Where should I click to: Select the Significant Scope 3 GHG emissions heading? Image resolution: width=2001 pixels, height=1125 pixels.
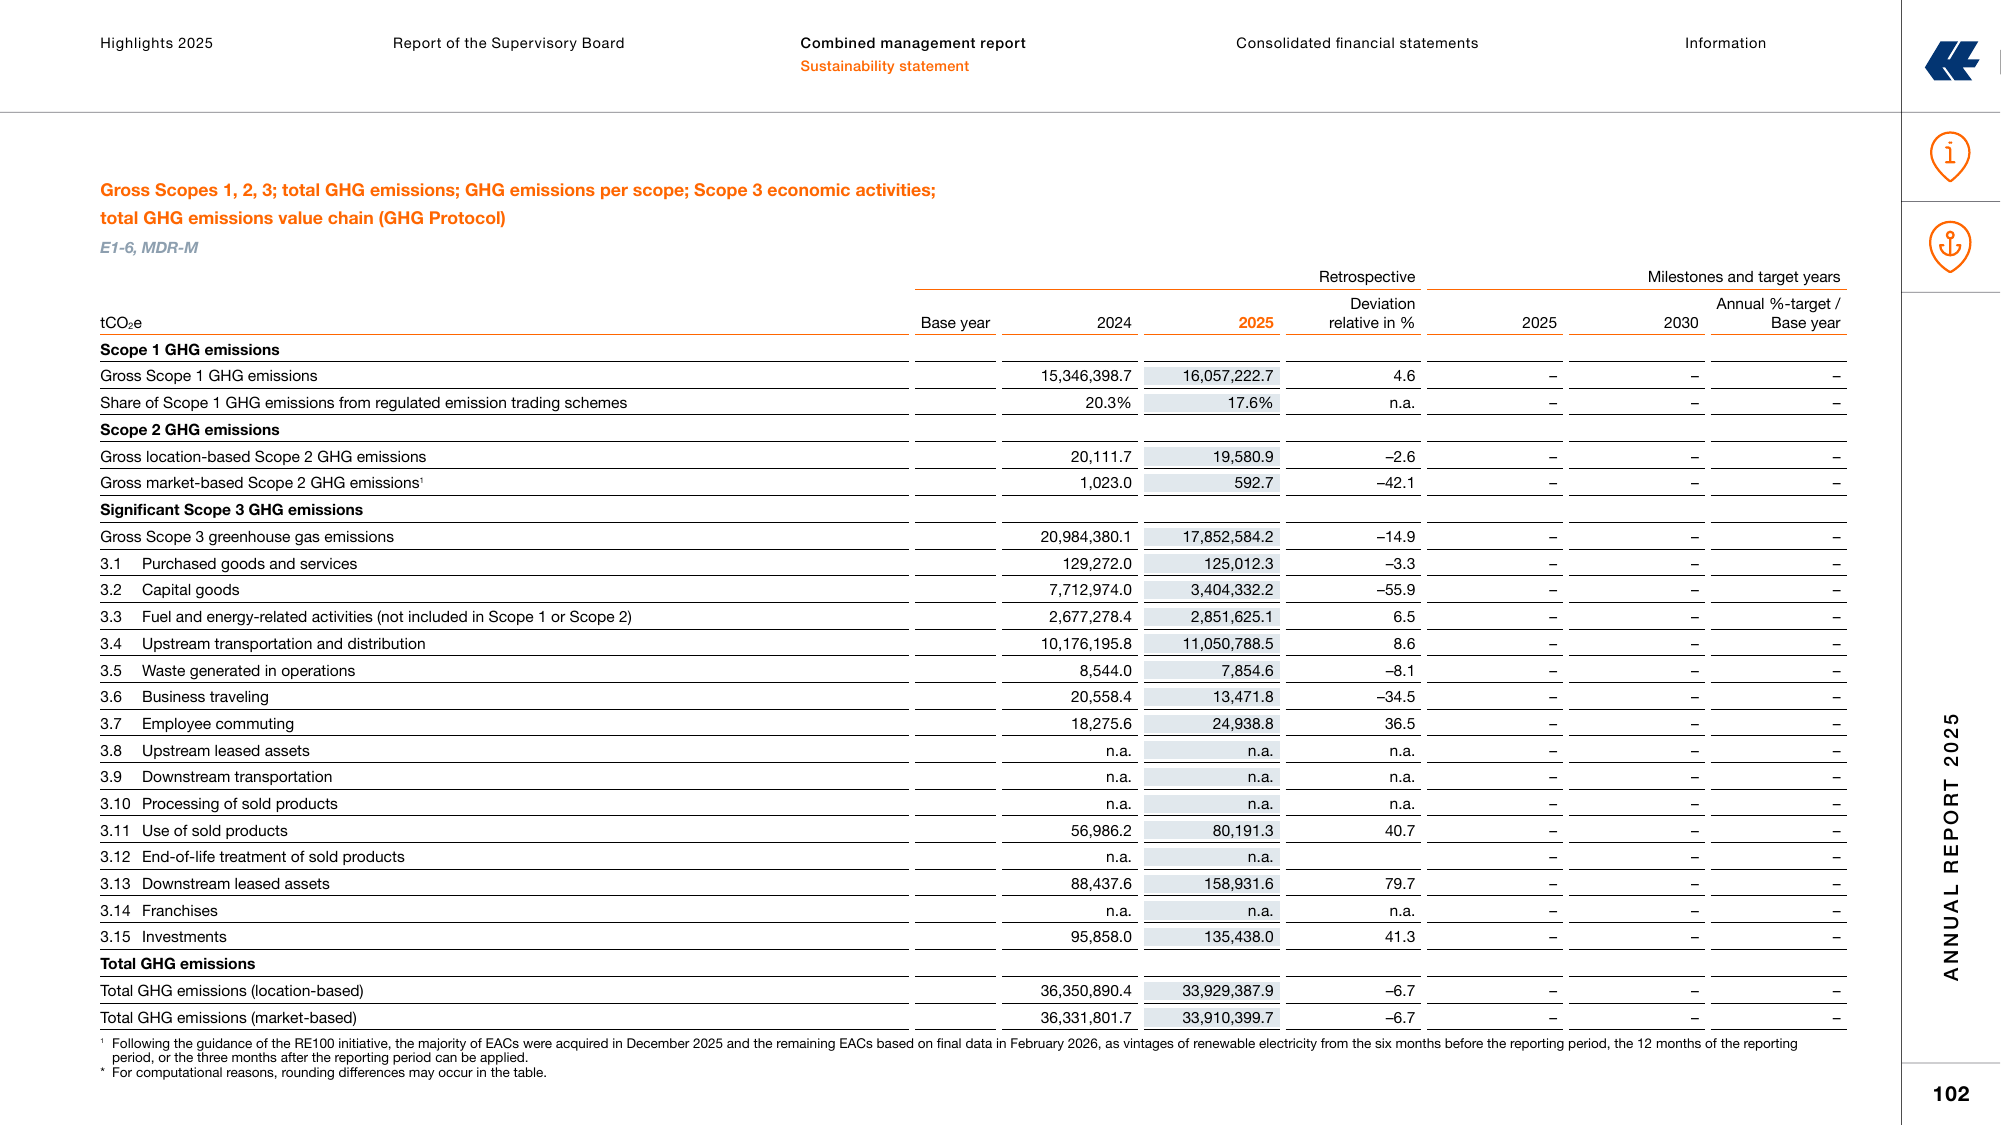click(x=231, y=510)
